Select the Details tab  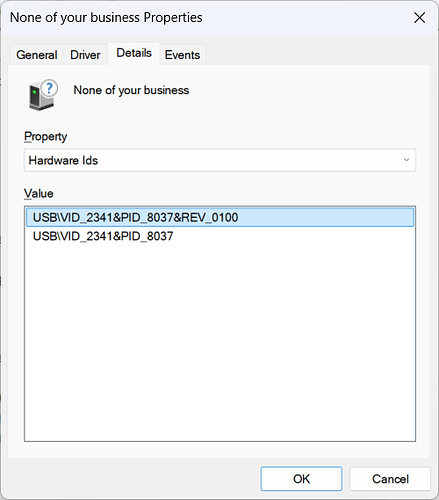(134, 53)
